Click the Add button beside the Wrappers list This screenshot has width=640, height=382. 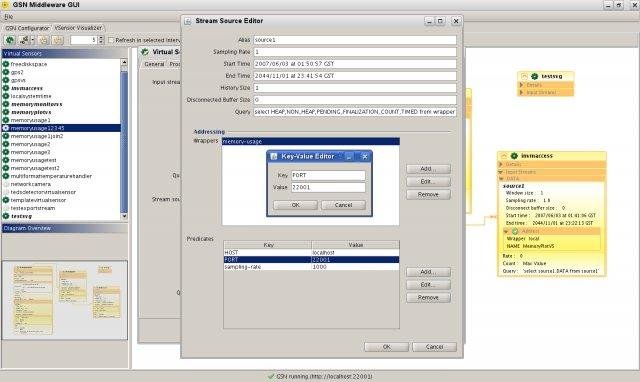pos(428,169)
